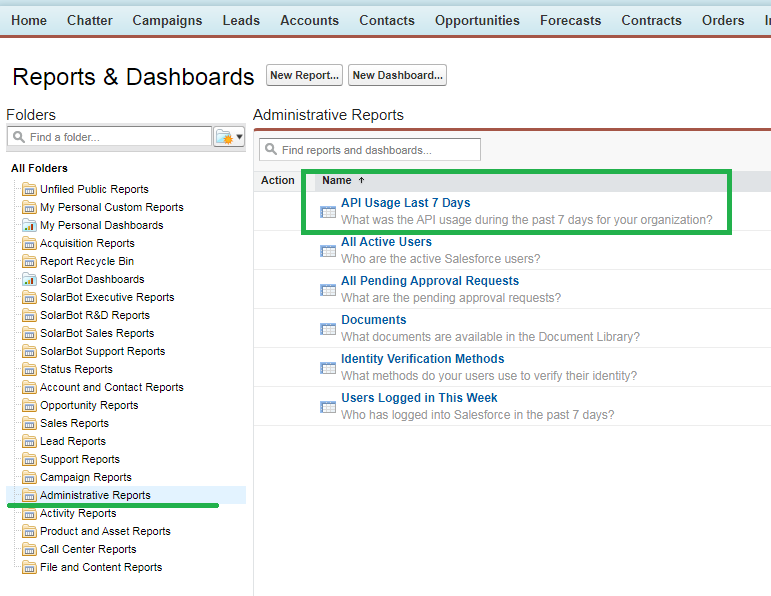Image resolution: width=771 pixels, height=596 pixels.
Task: Click the Action column header
Action: (278, 180)
